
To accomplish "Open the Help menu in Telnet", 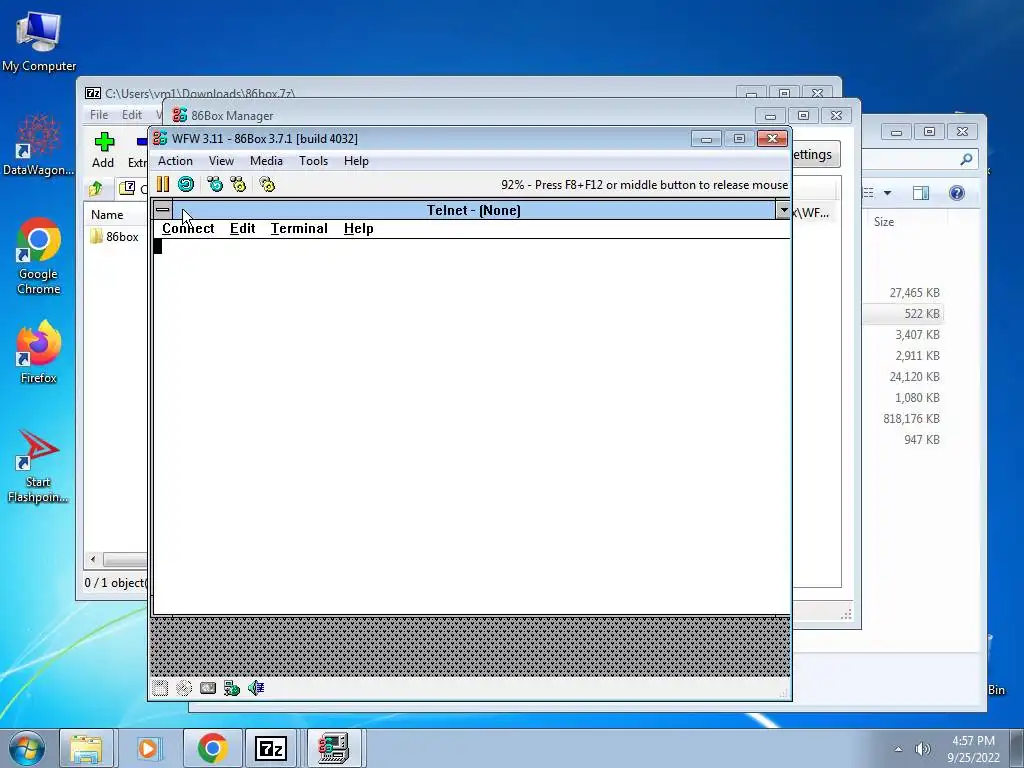I will (x=359, y=229).
